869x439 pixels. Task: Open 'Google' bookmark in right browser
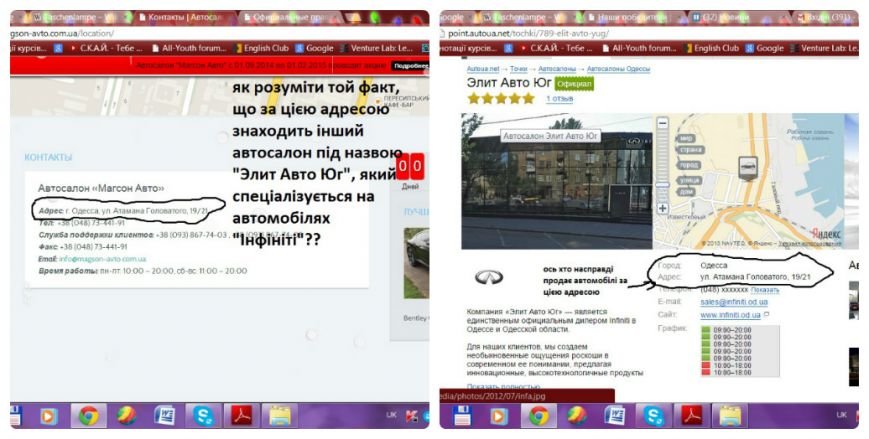[x=764, y=48]
